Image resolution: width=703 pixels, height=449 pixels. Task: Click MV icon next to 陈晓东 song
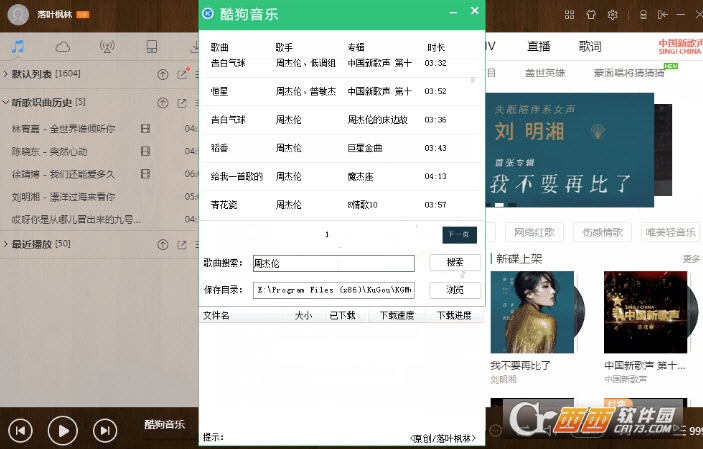coord(145,151)
